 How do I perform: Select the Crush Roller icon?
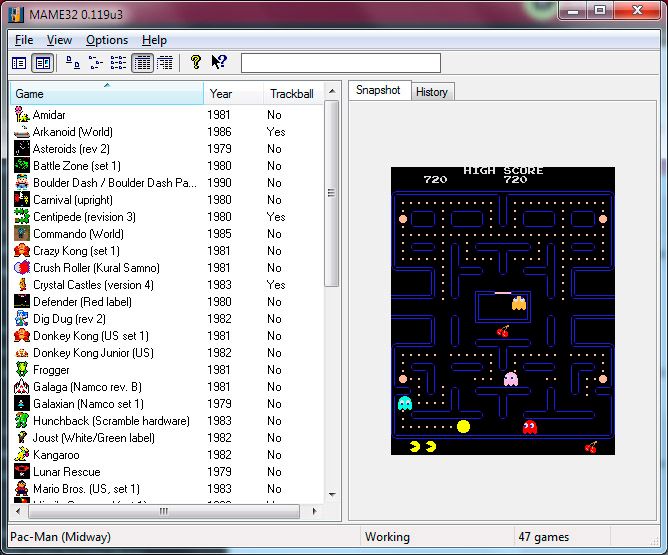point(22,268)
